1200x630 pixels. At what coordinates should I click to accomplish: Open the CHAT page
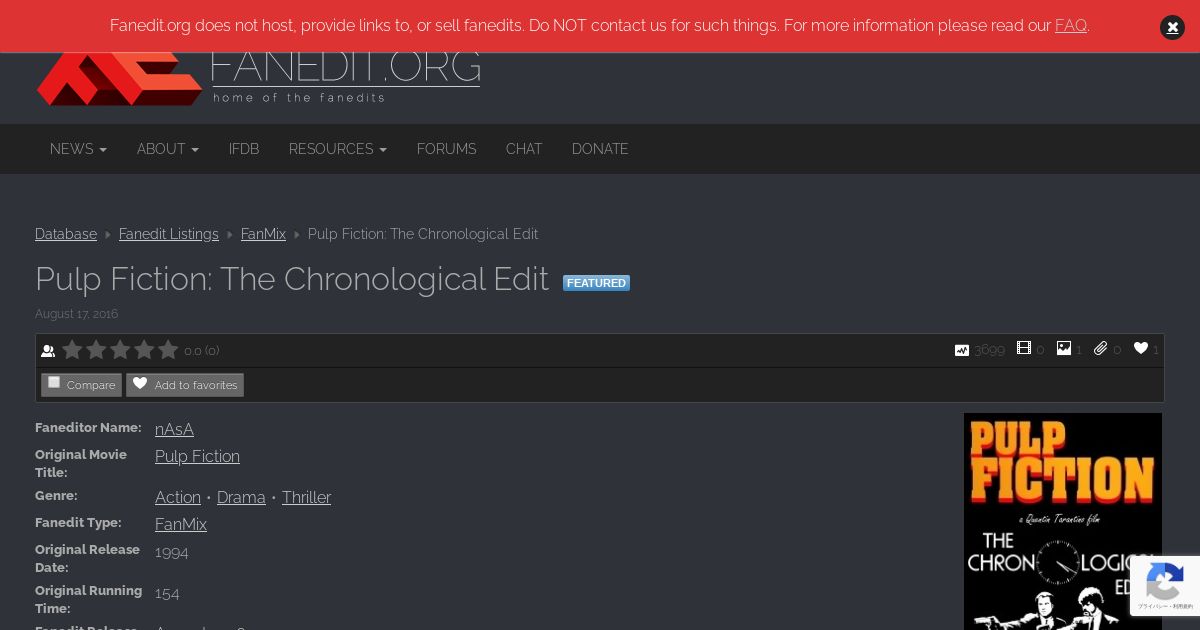(x=524, y=149)
